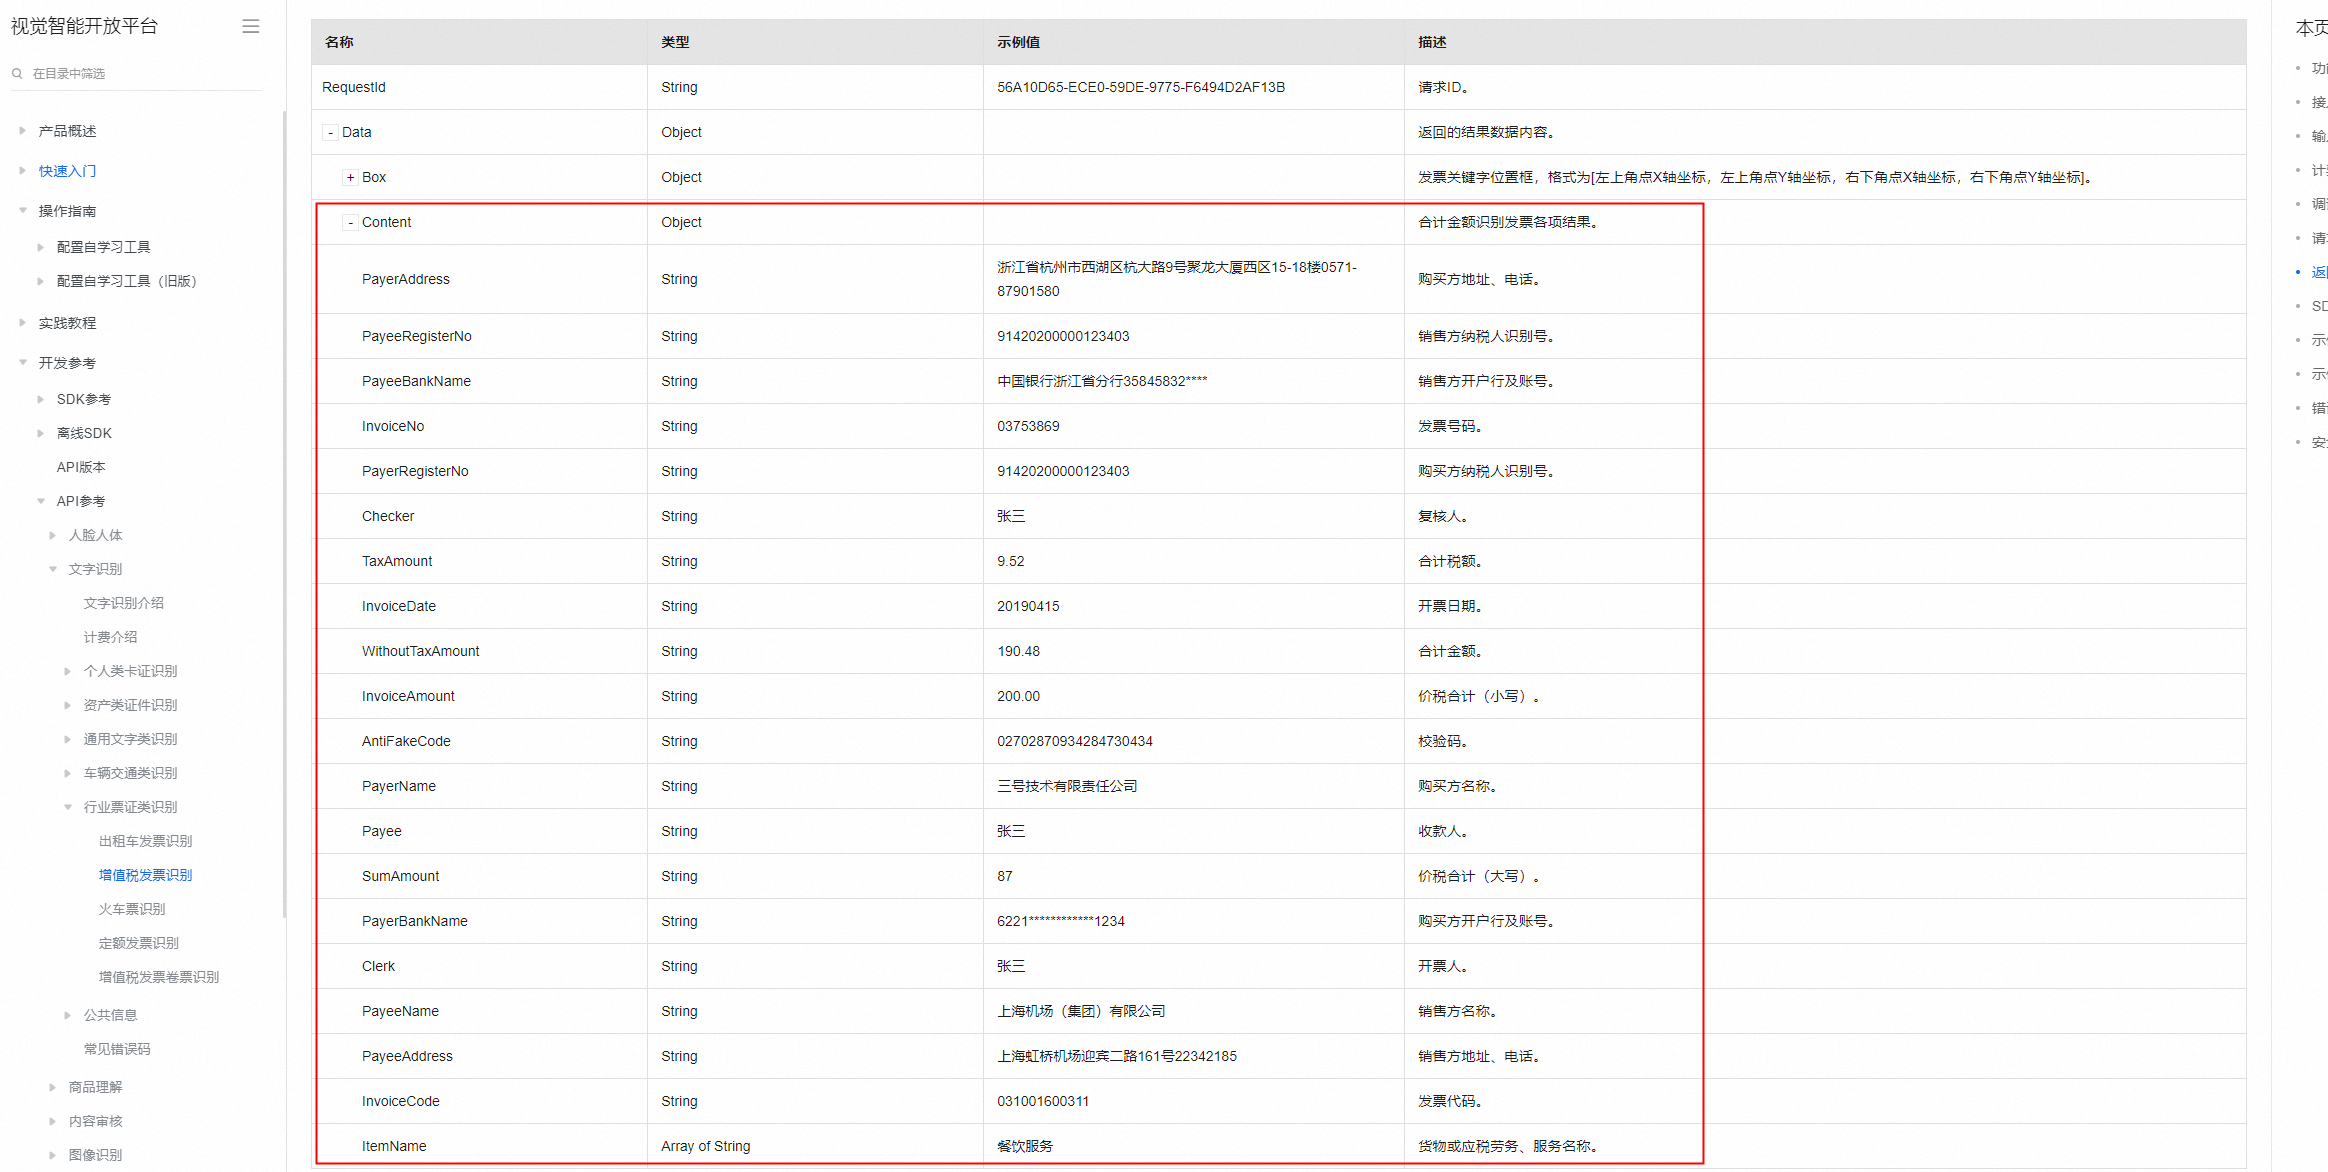This screenshot has height=1172, width=2328.
Task: Click the highlighted 返 entry in right outline
Action: pos(2319,272)
